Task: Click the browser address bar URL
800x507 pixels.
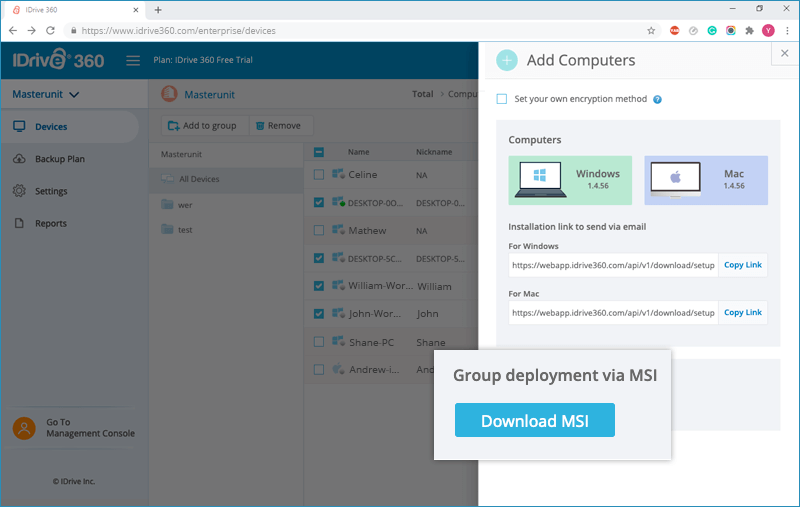Action: click(x=179, y=31)
